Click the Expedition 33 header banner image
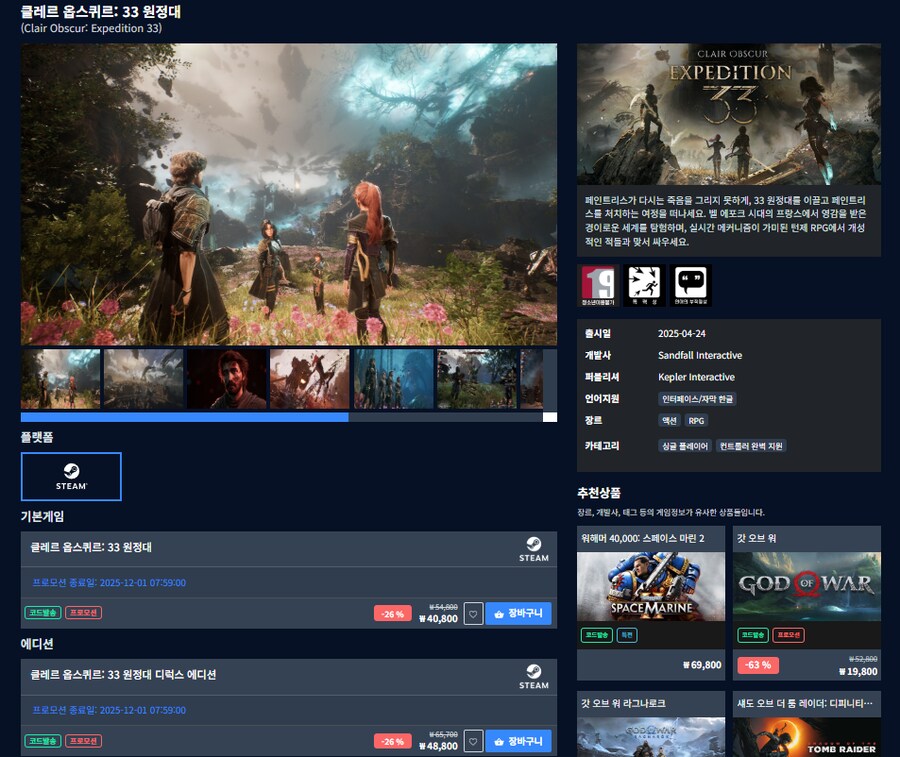This screenshot has height=757, width=900. (729, 113)
